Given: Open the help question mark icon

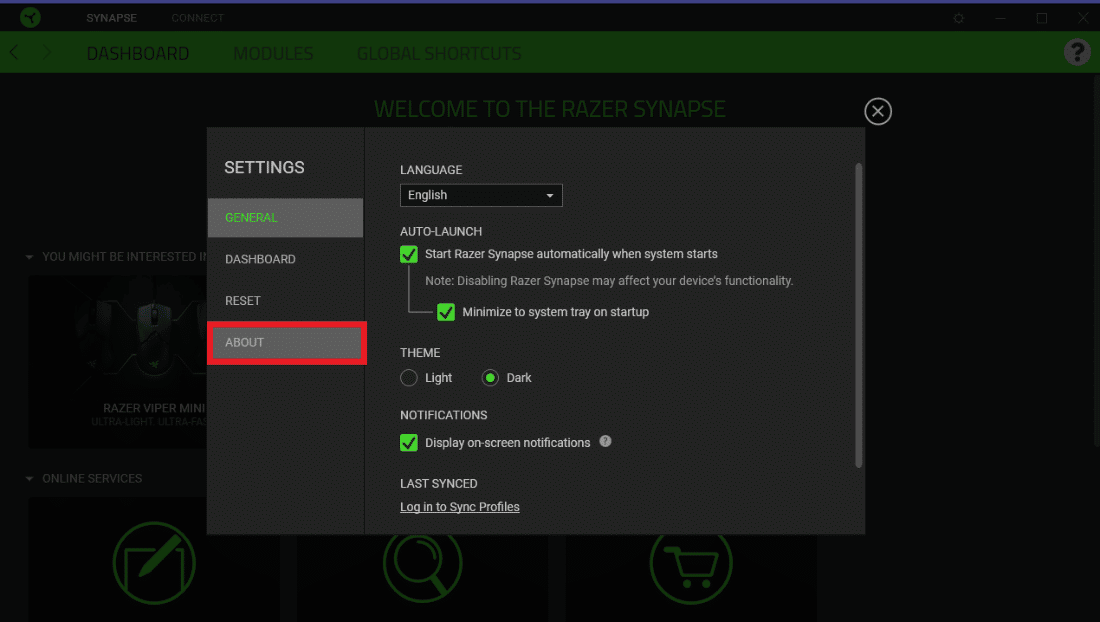Looking at the screenshot, I should point(1077,52).
